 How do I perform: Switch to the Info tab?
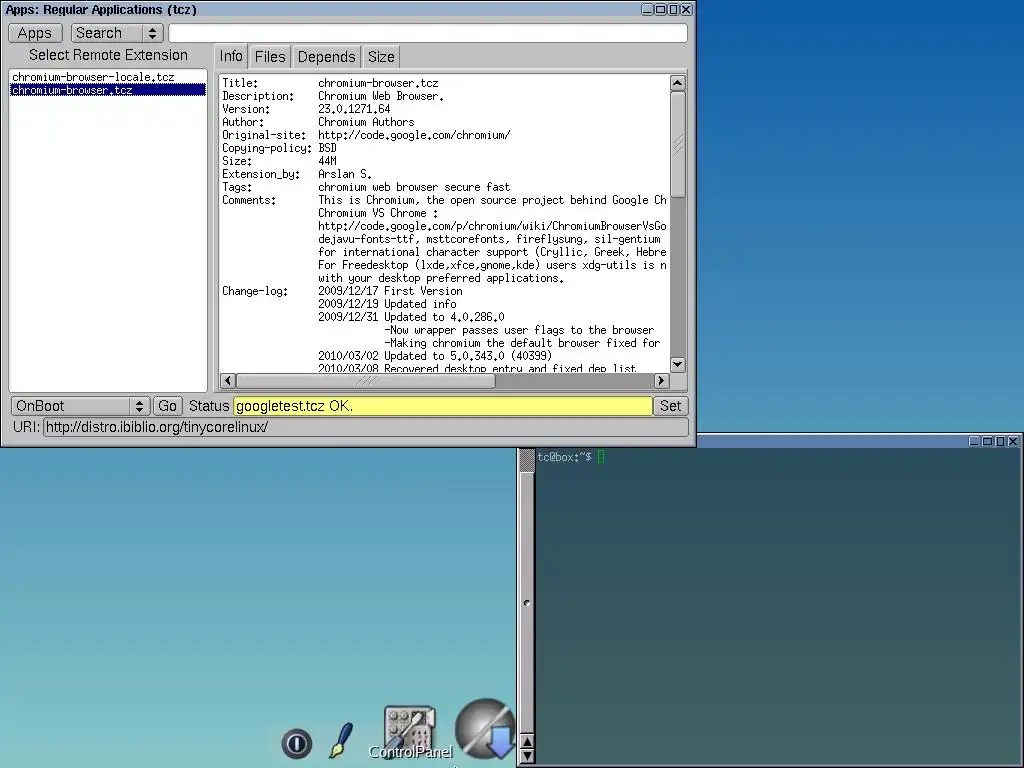click(x=231, y=57)
